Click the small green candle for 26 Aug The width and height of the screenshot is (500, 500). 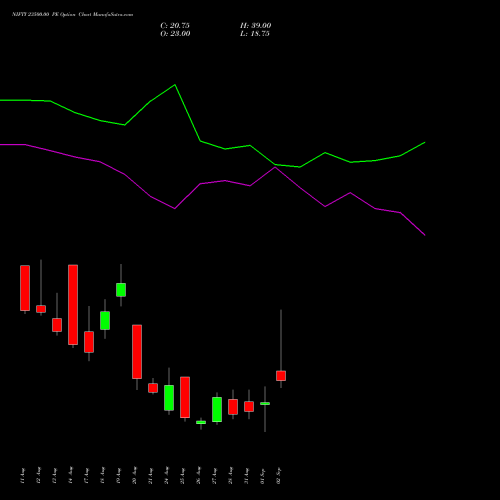(x=201, y=422)
